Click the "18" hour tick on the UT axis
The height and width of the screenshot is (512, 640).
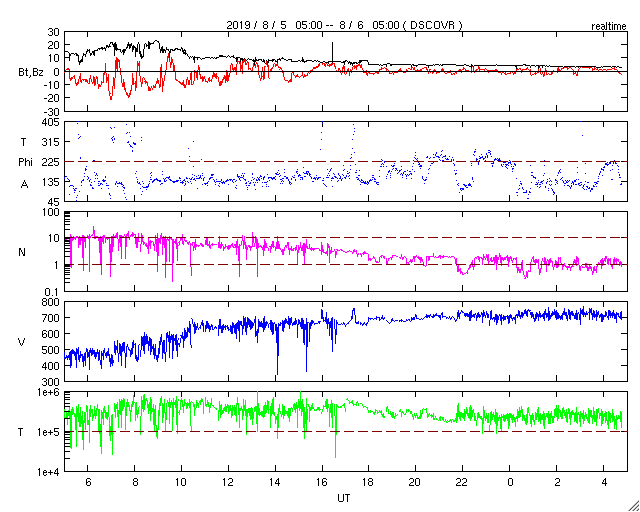click(x=369, y=482)
